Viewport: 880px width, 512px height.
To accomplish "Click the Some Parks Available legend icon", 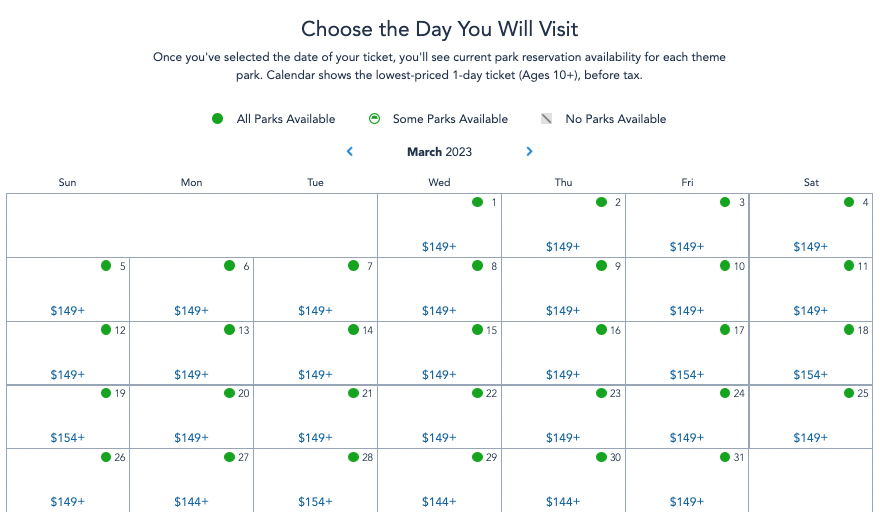I will [x=374, y=119].
